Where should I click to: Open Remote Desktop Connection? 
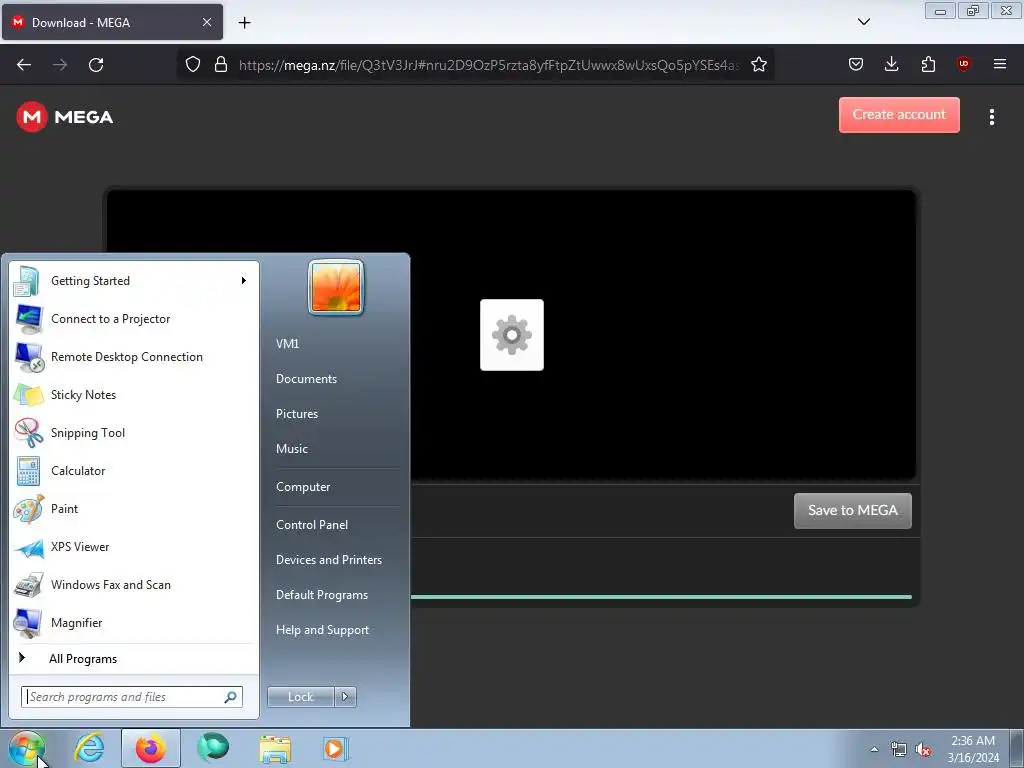134,357
